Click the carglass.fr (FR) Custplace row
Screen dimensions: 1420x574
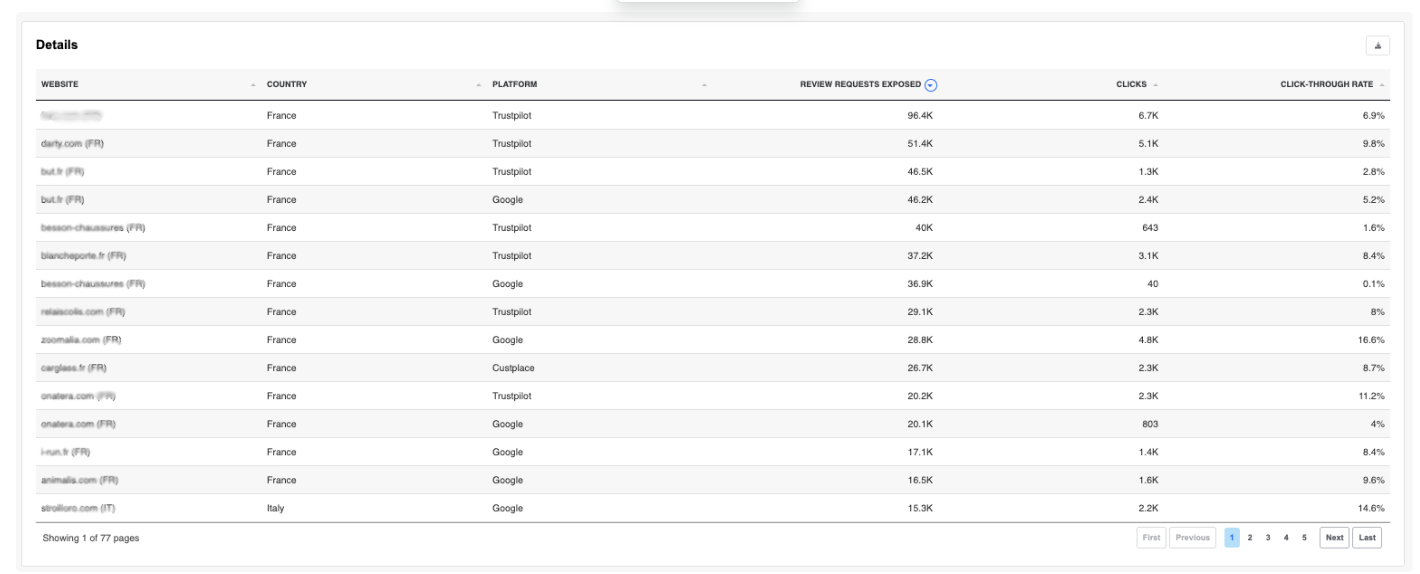coord(77,368)
